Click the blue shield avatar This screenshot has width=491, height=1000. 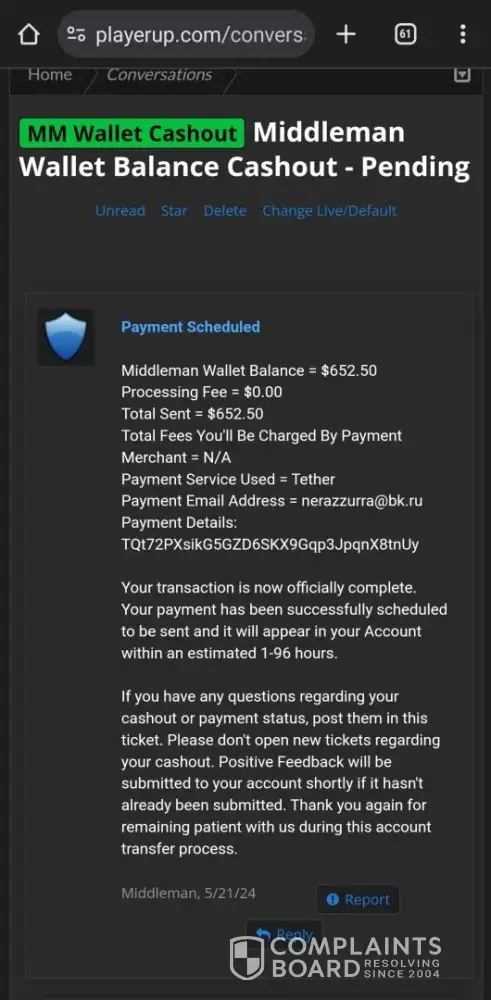pyautogui.click(x=66, y=337)
